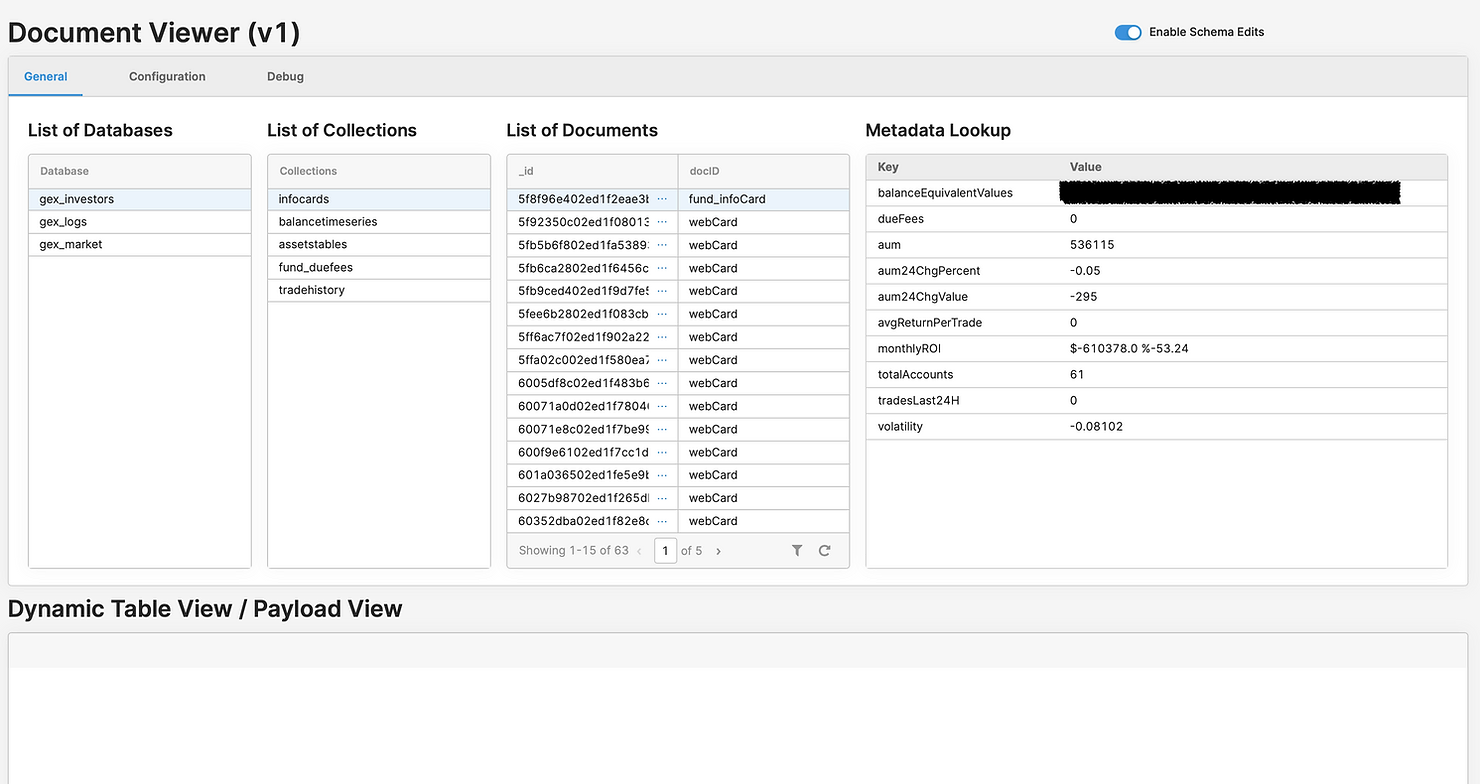Return to the General tab
Image resolution: width=1480 pixels, height=784 pixels.
pos(45,76)
